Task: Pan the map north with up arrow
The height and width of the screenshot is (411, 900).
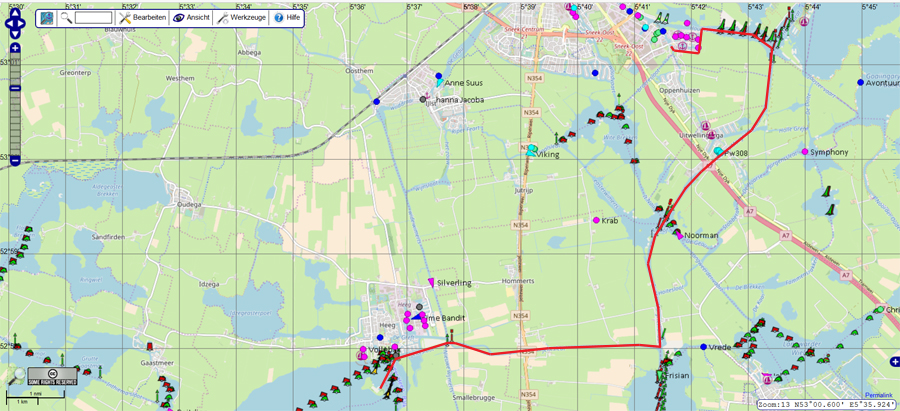Action: click(15, 8)
